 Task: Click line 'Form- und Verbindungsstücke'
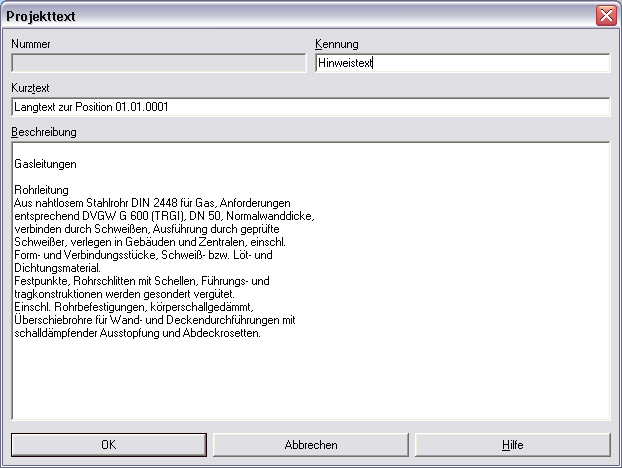[x=143, y=255]
